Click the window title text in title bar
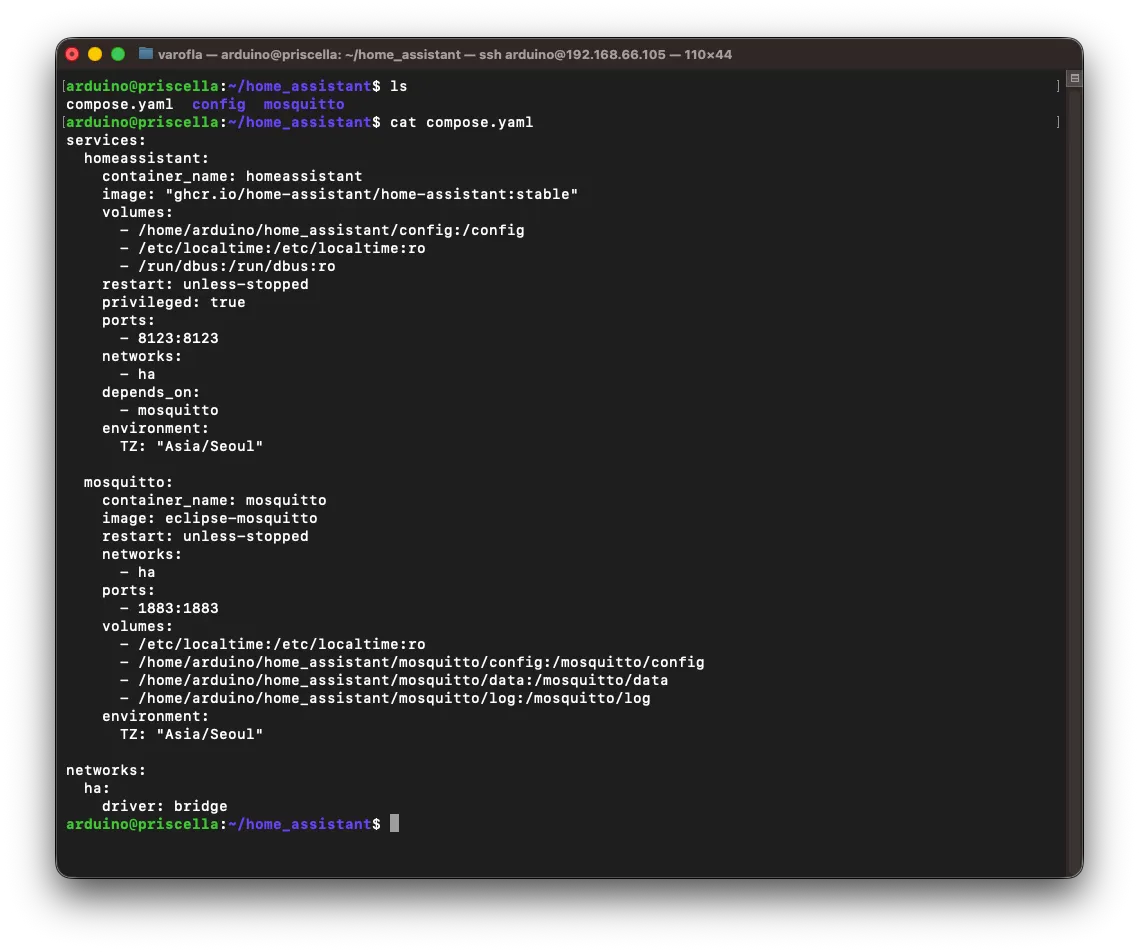1139x952 pixels. click(x=445, y=54)
